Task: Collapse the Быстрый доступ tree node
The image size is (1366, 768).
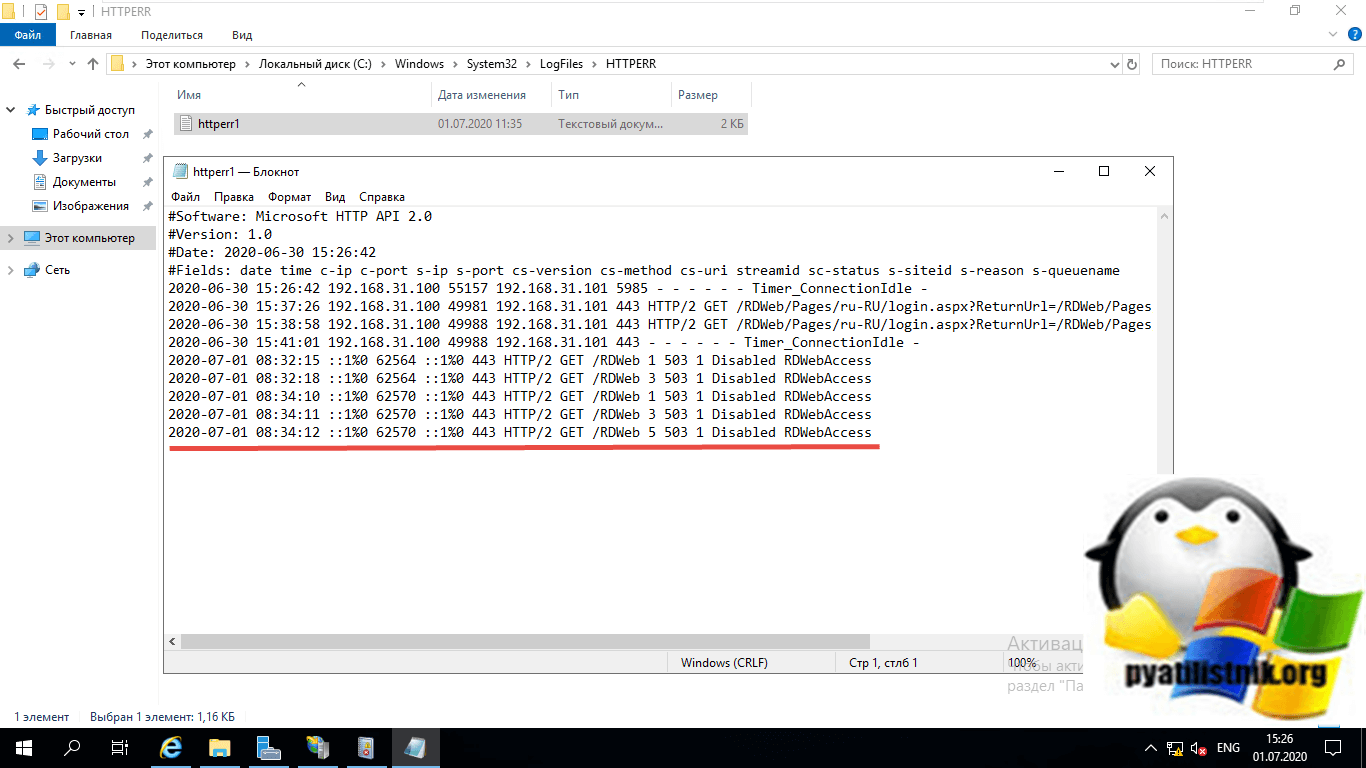Action: point(11,110)
